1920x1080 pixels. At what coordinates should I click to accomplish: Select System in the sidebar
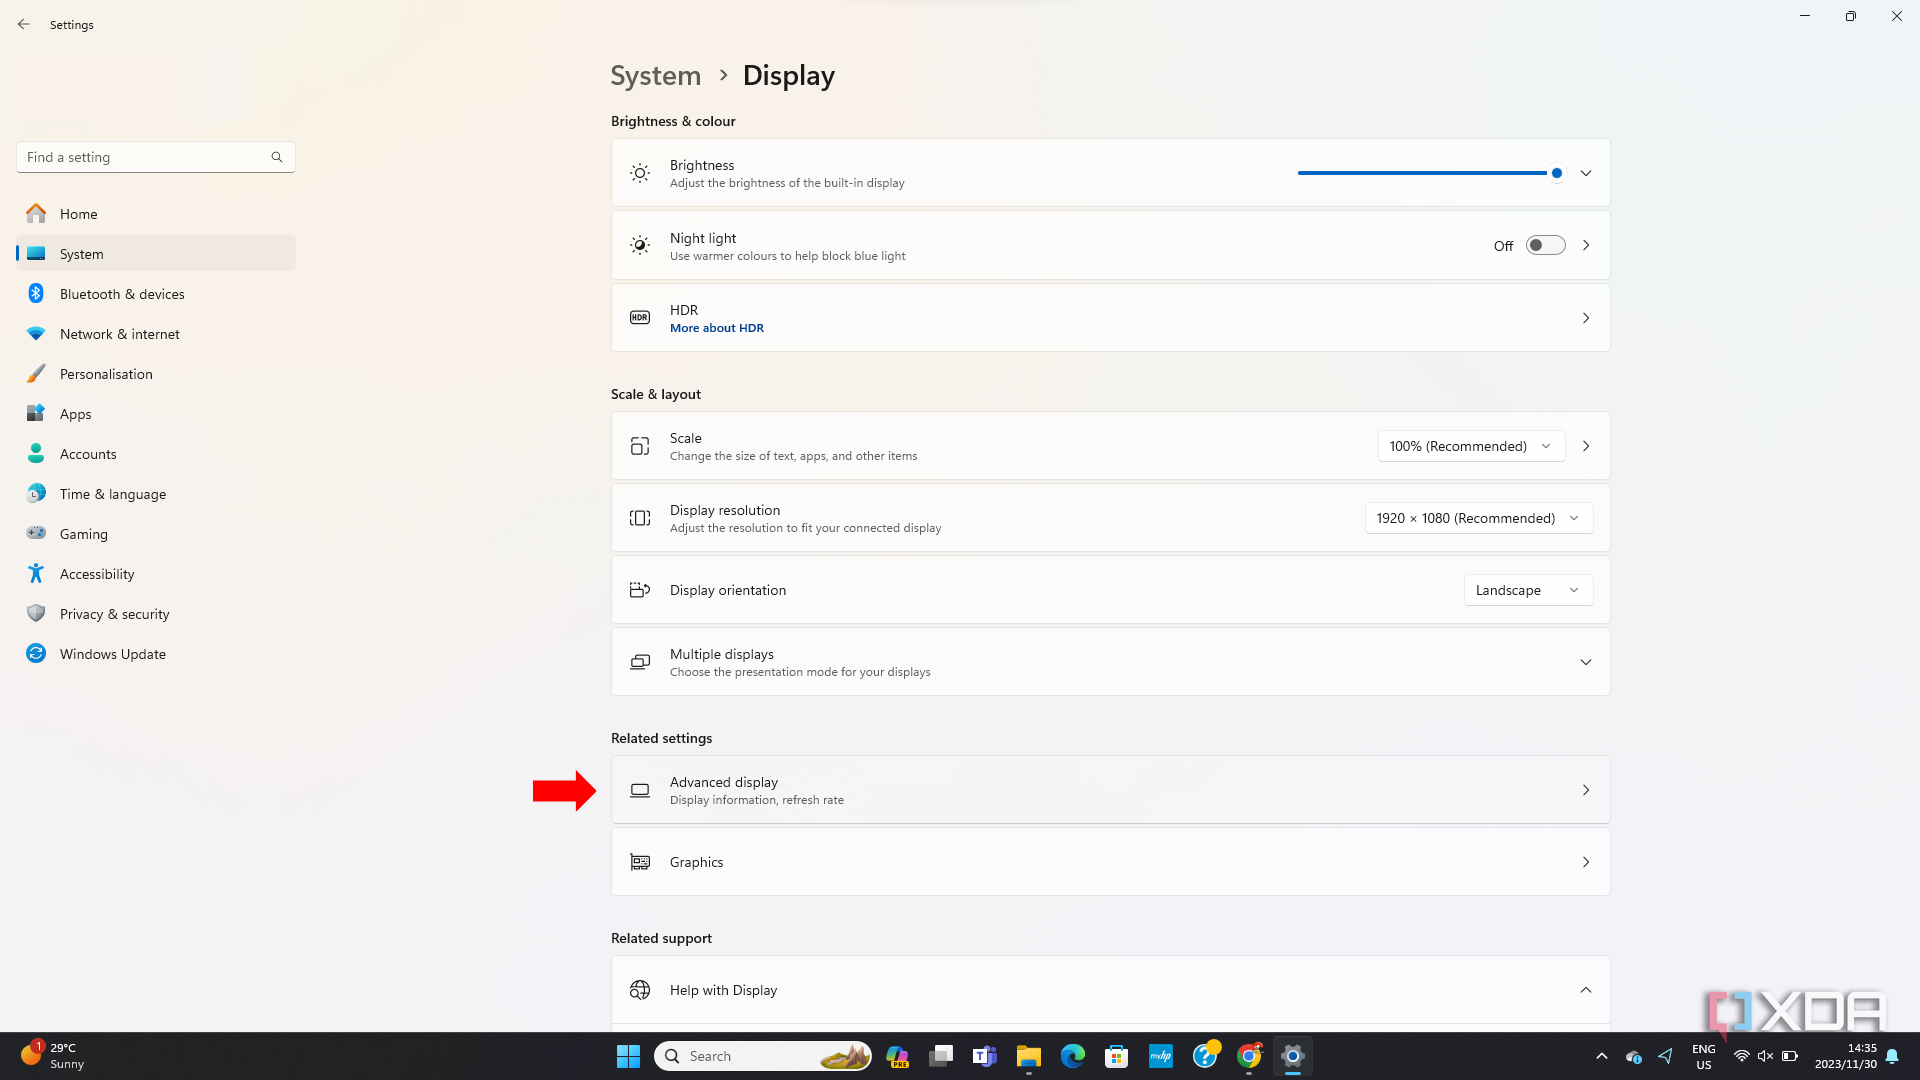click(156, 254)
